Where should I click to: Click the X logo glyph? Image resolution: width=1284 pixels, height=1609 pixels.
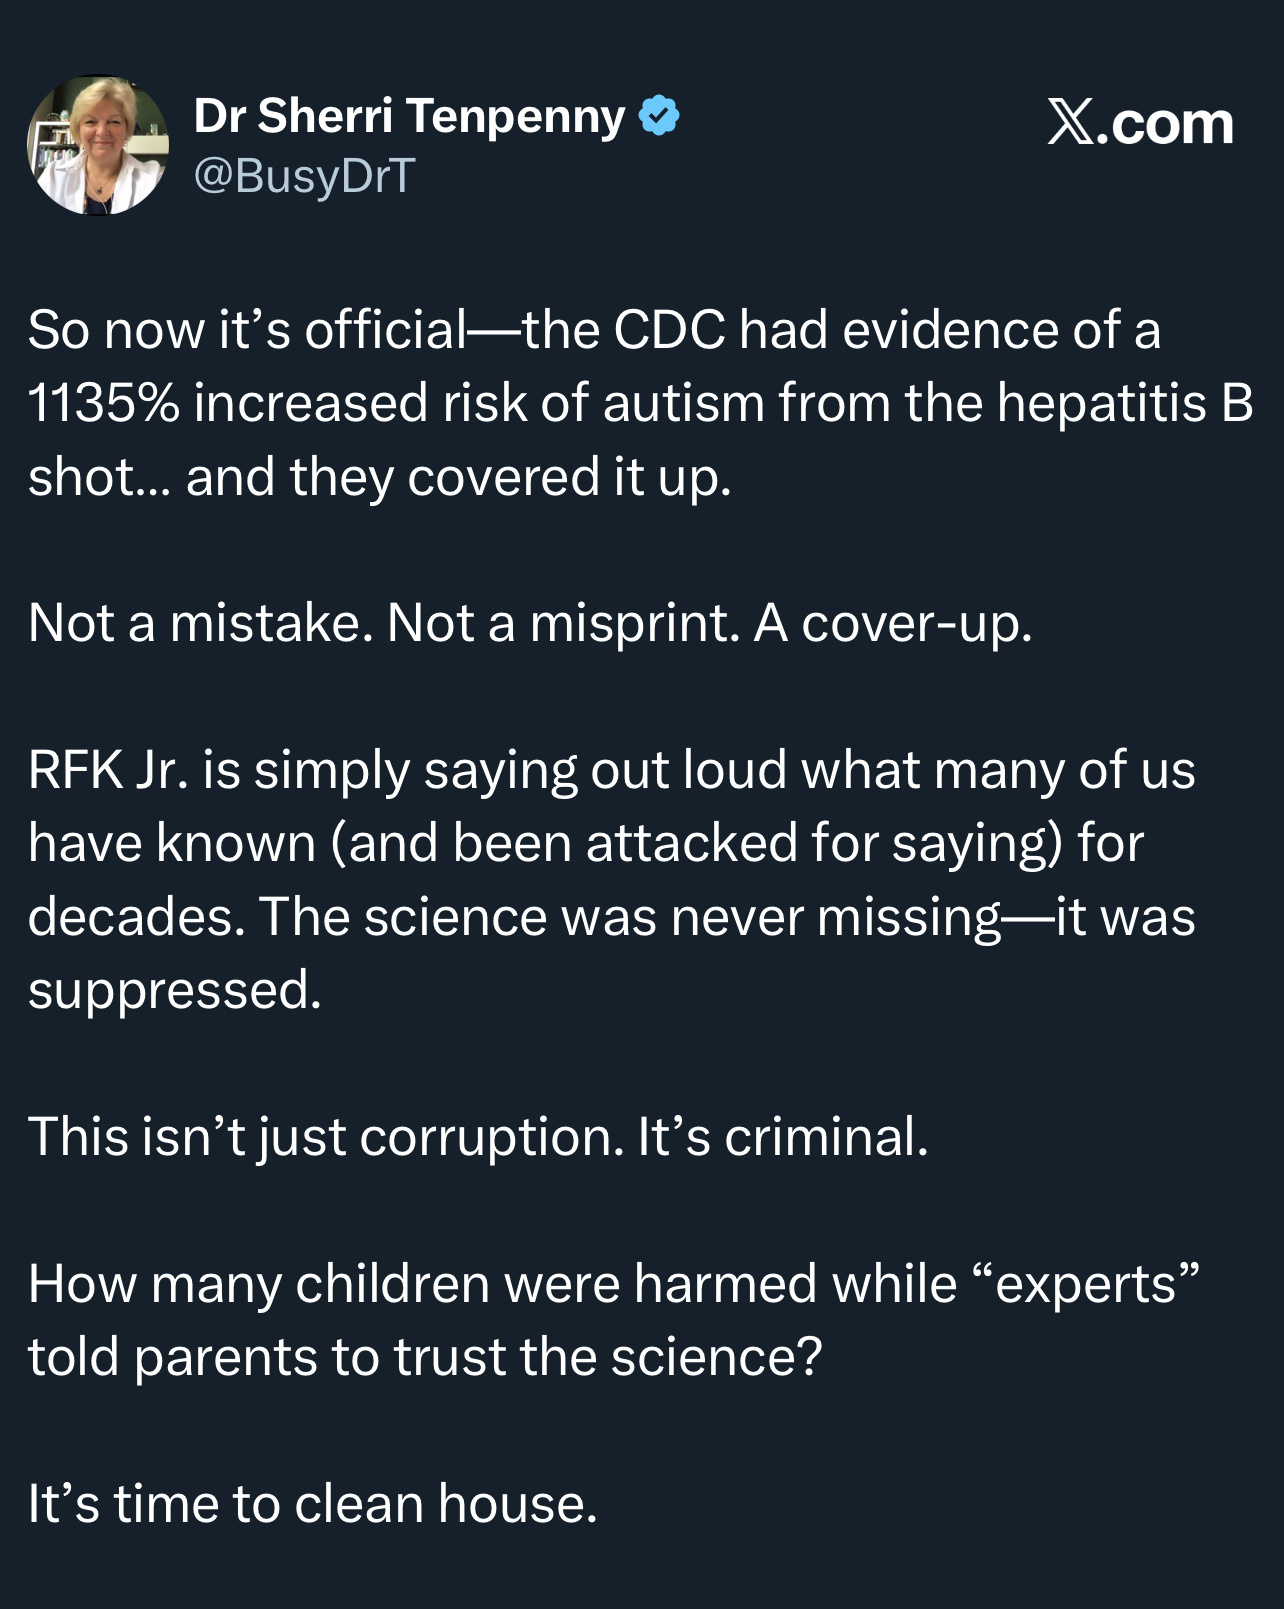point(1071,123)
